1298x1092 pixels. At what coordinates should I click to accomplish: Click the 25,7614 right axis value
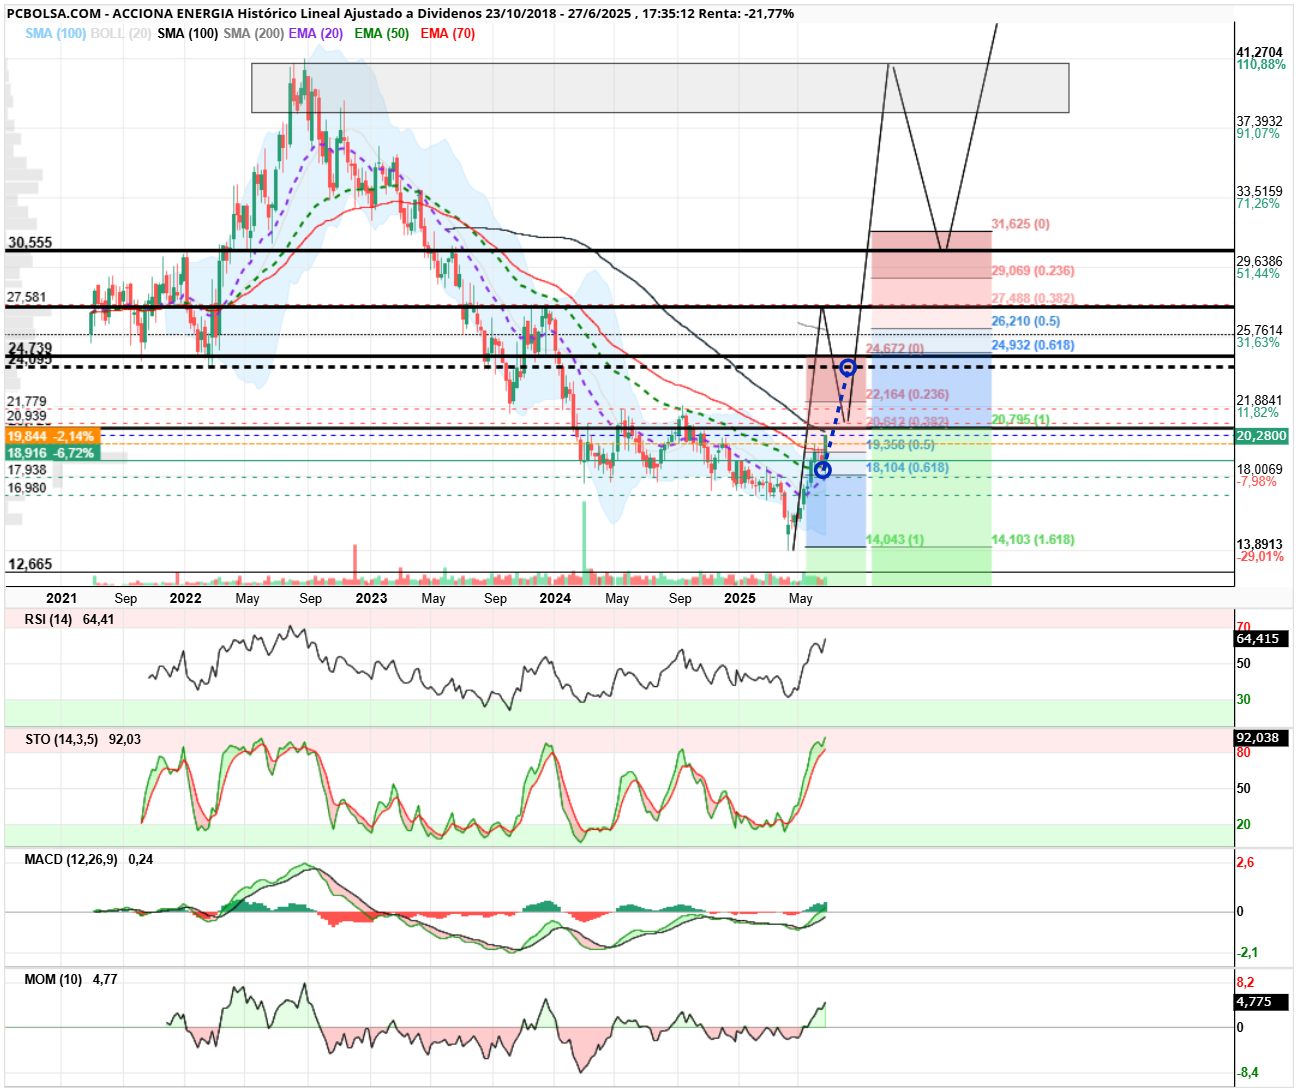(1260, 330)
